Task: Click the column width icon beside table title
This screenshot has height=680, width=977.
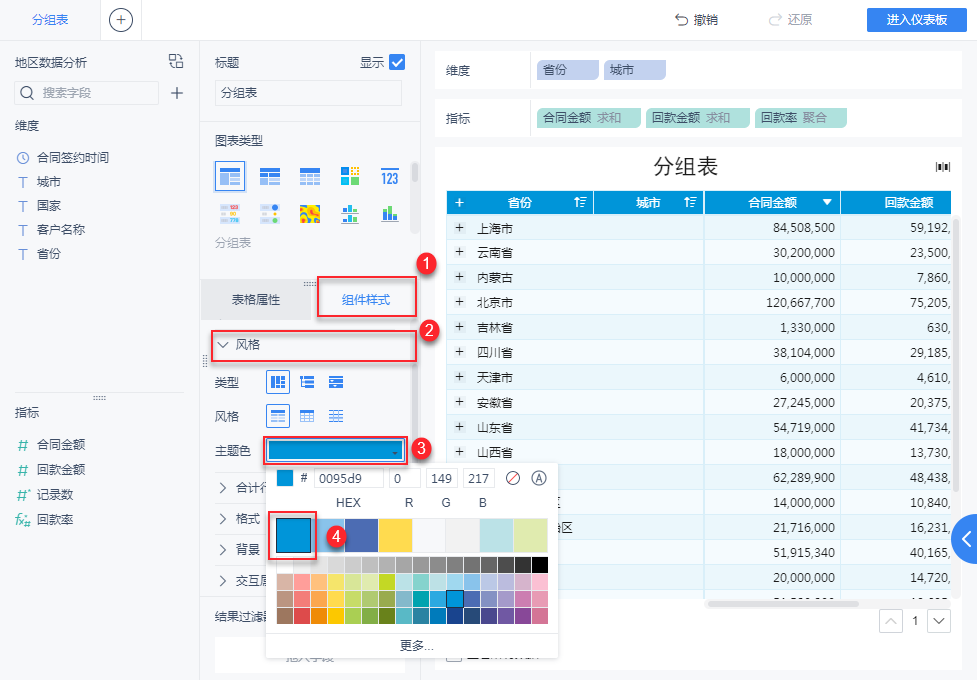Action: pos(942,166)
